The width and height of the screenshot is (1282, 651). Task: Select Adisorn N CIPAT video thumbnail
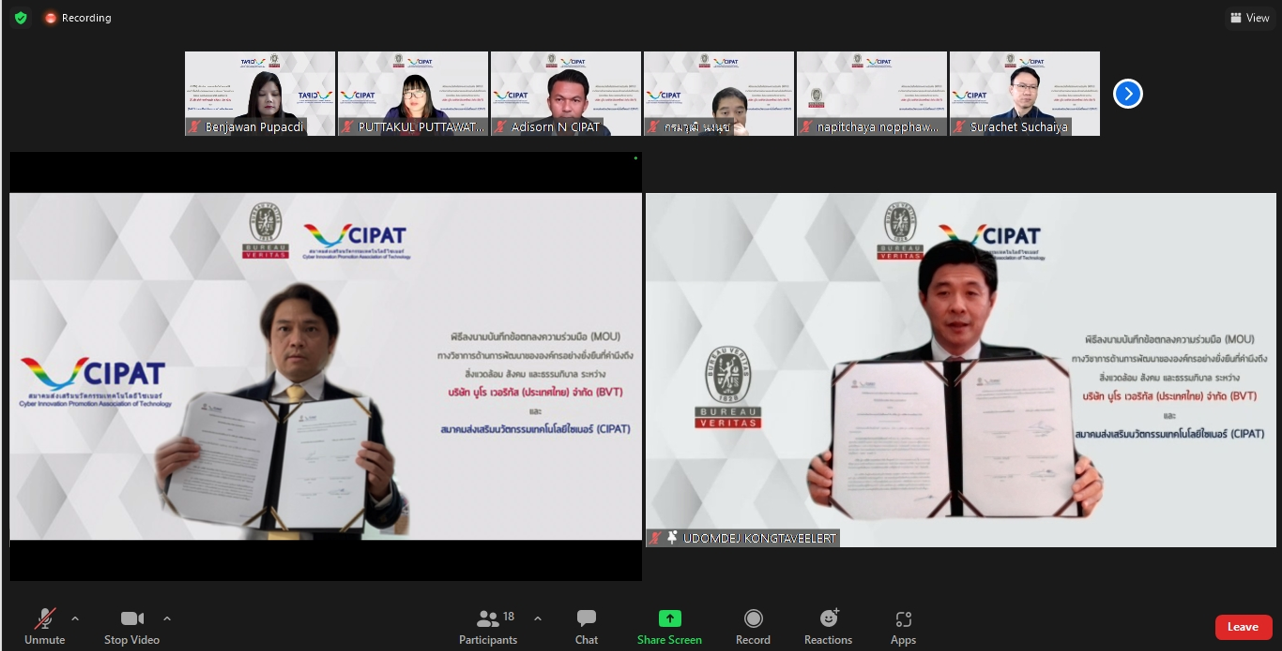(x=566, y=94)
